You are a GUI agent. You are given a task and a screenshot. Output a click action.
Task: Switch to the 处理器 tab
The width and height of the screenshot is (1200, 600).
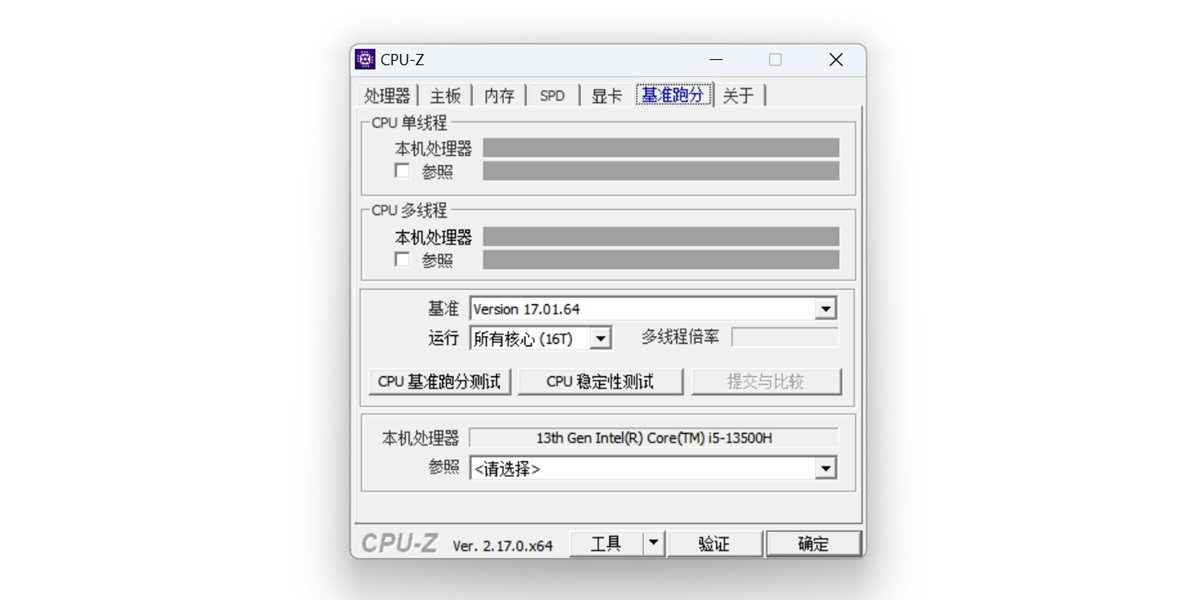[387, 95]
